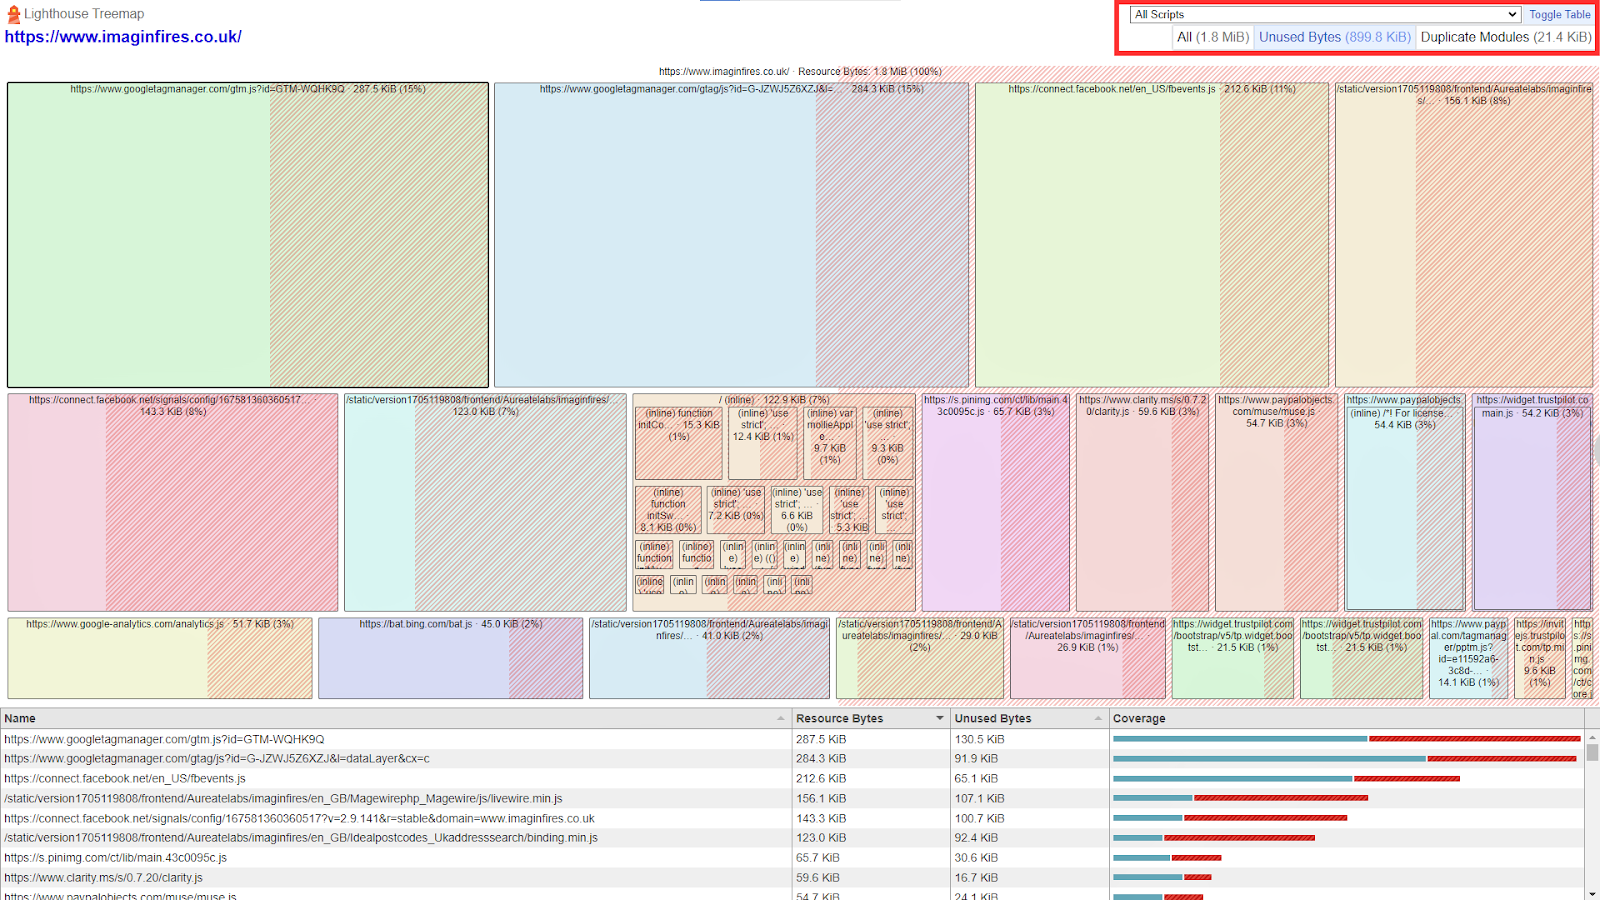Click the gtm.js row in the table

pos(792,739)
